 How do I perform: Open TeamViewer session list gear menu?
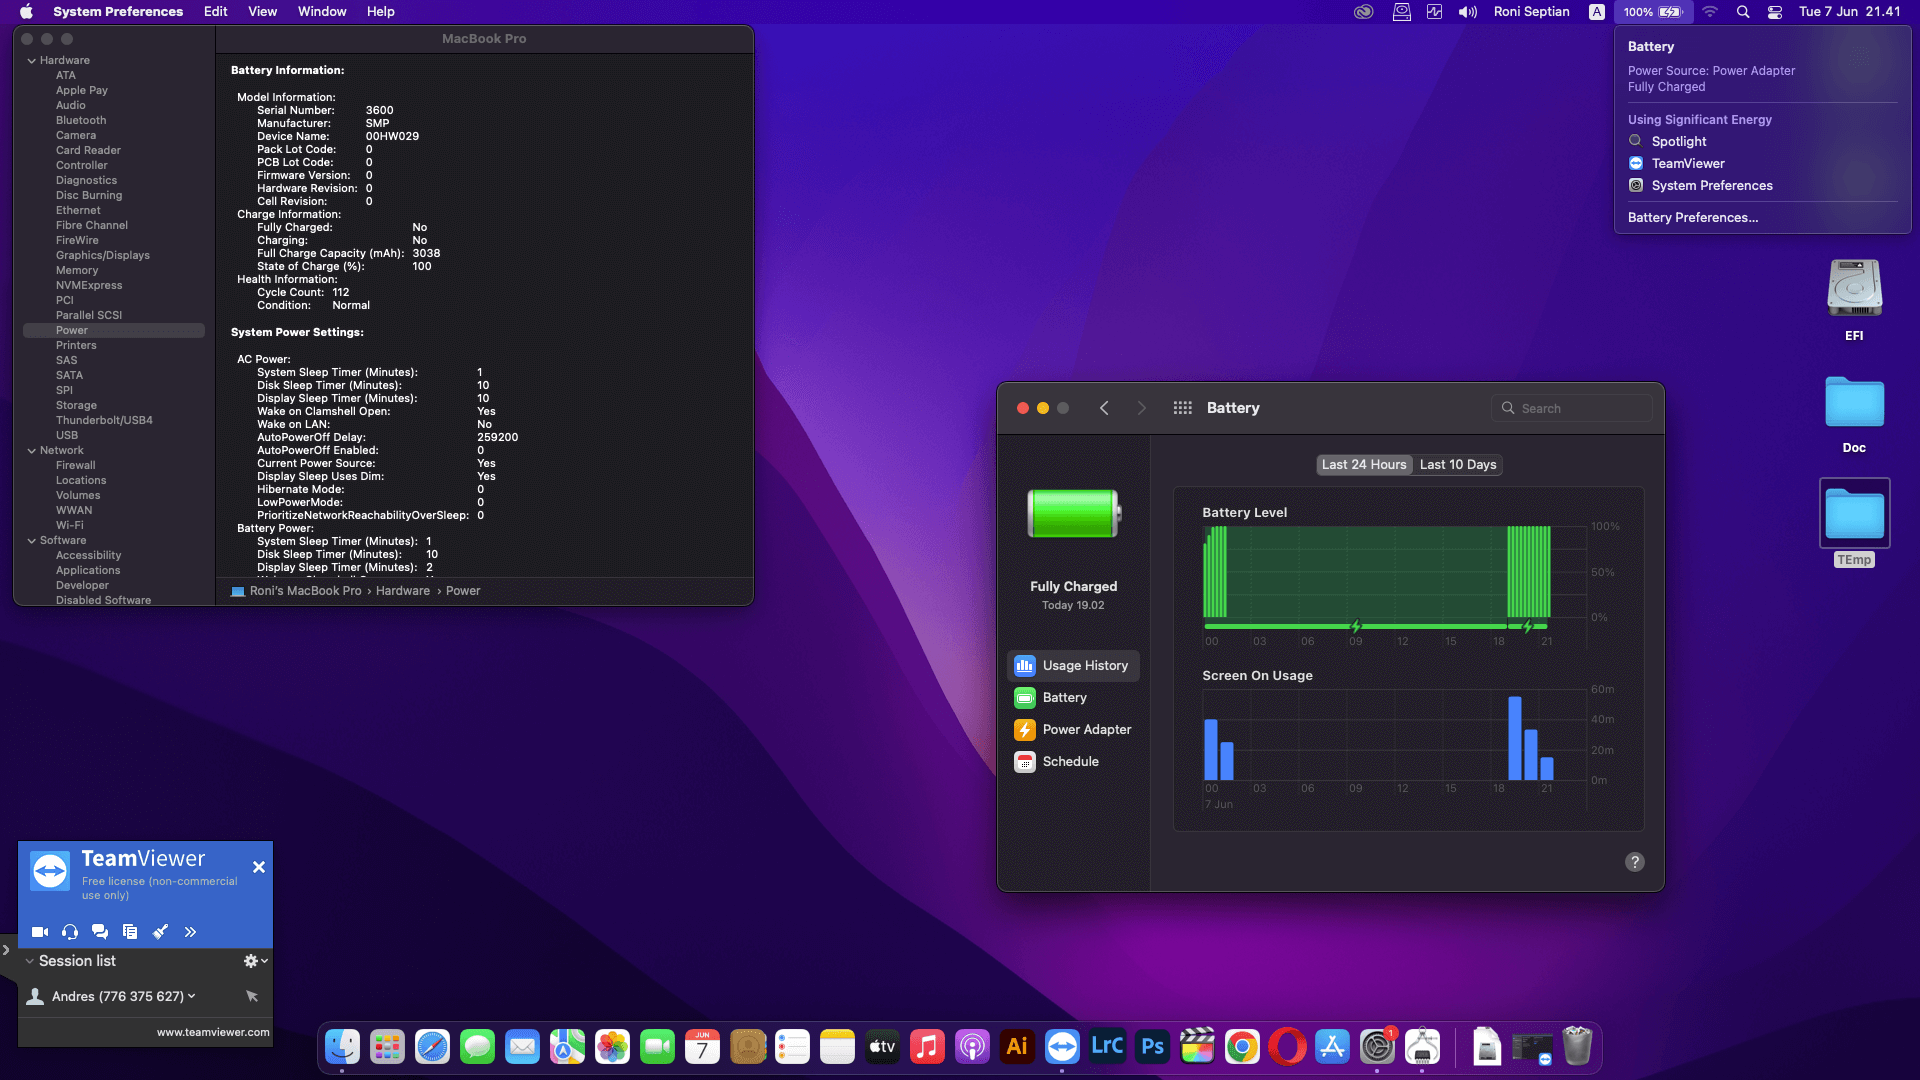(255, 961)
